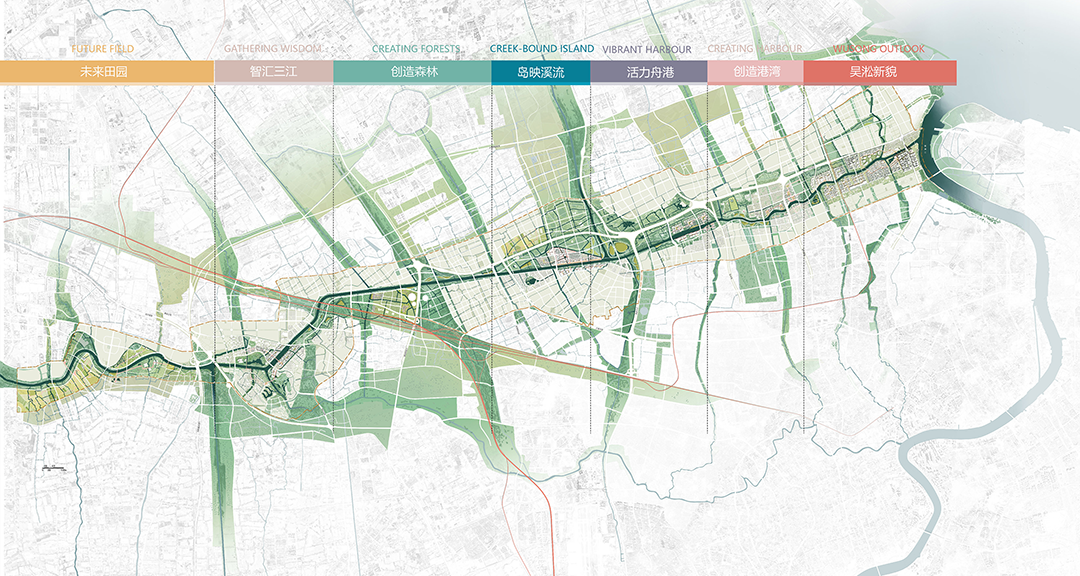Select the pink 创造港湾 banner segment

coord(755,72)
